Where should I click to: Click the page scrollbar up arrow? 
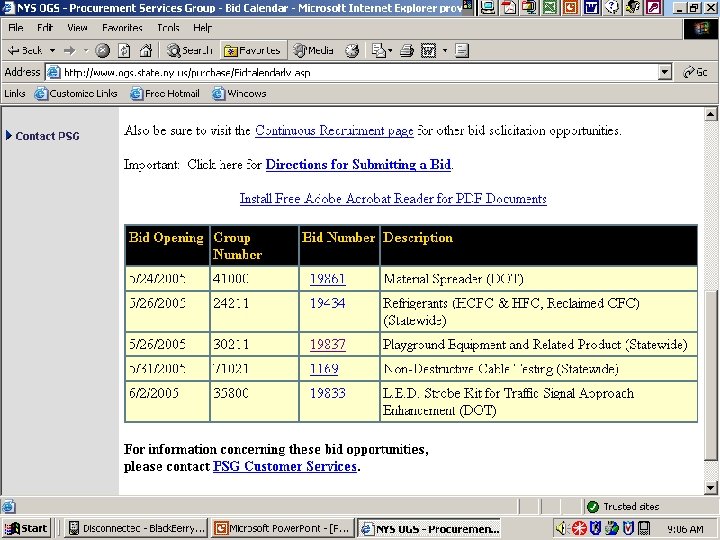710,114
